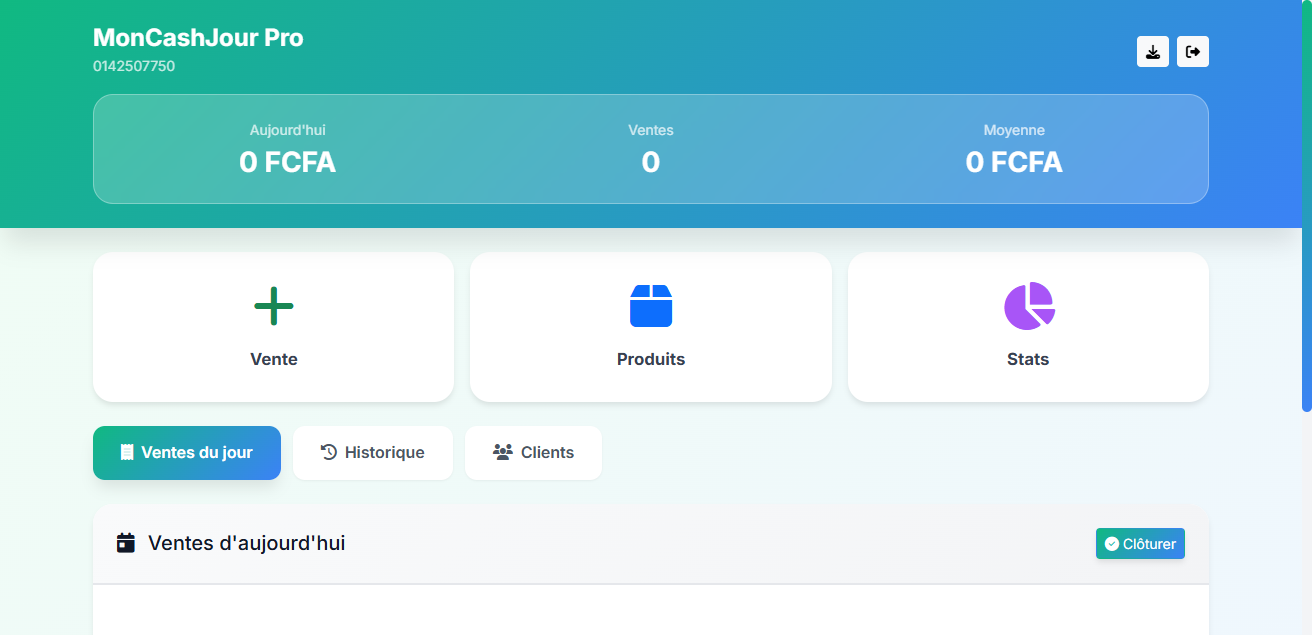1312x635 pixels.
Task: Click the green plus icon for Vente
Action: tap(273, 306)
